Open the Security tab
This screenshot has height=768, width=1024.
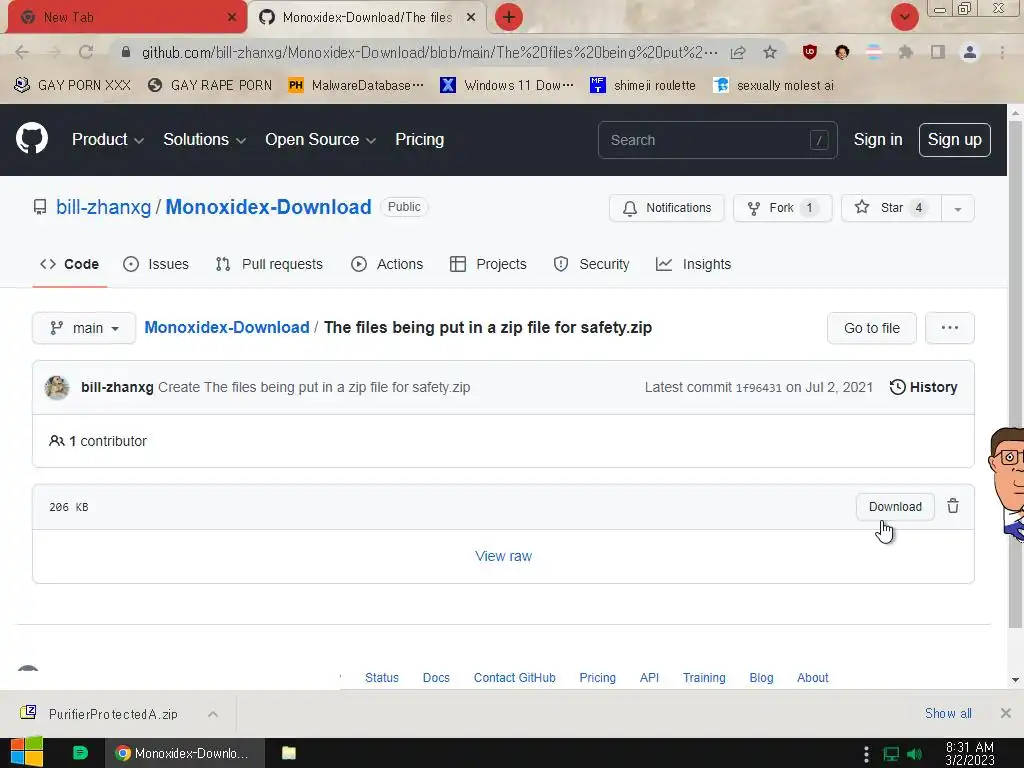tap(592, 264)
